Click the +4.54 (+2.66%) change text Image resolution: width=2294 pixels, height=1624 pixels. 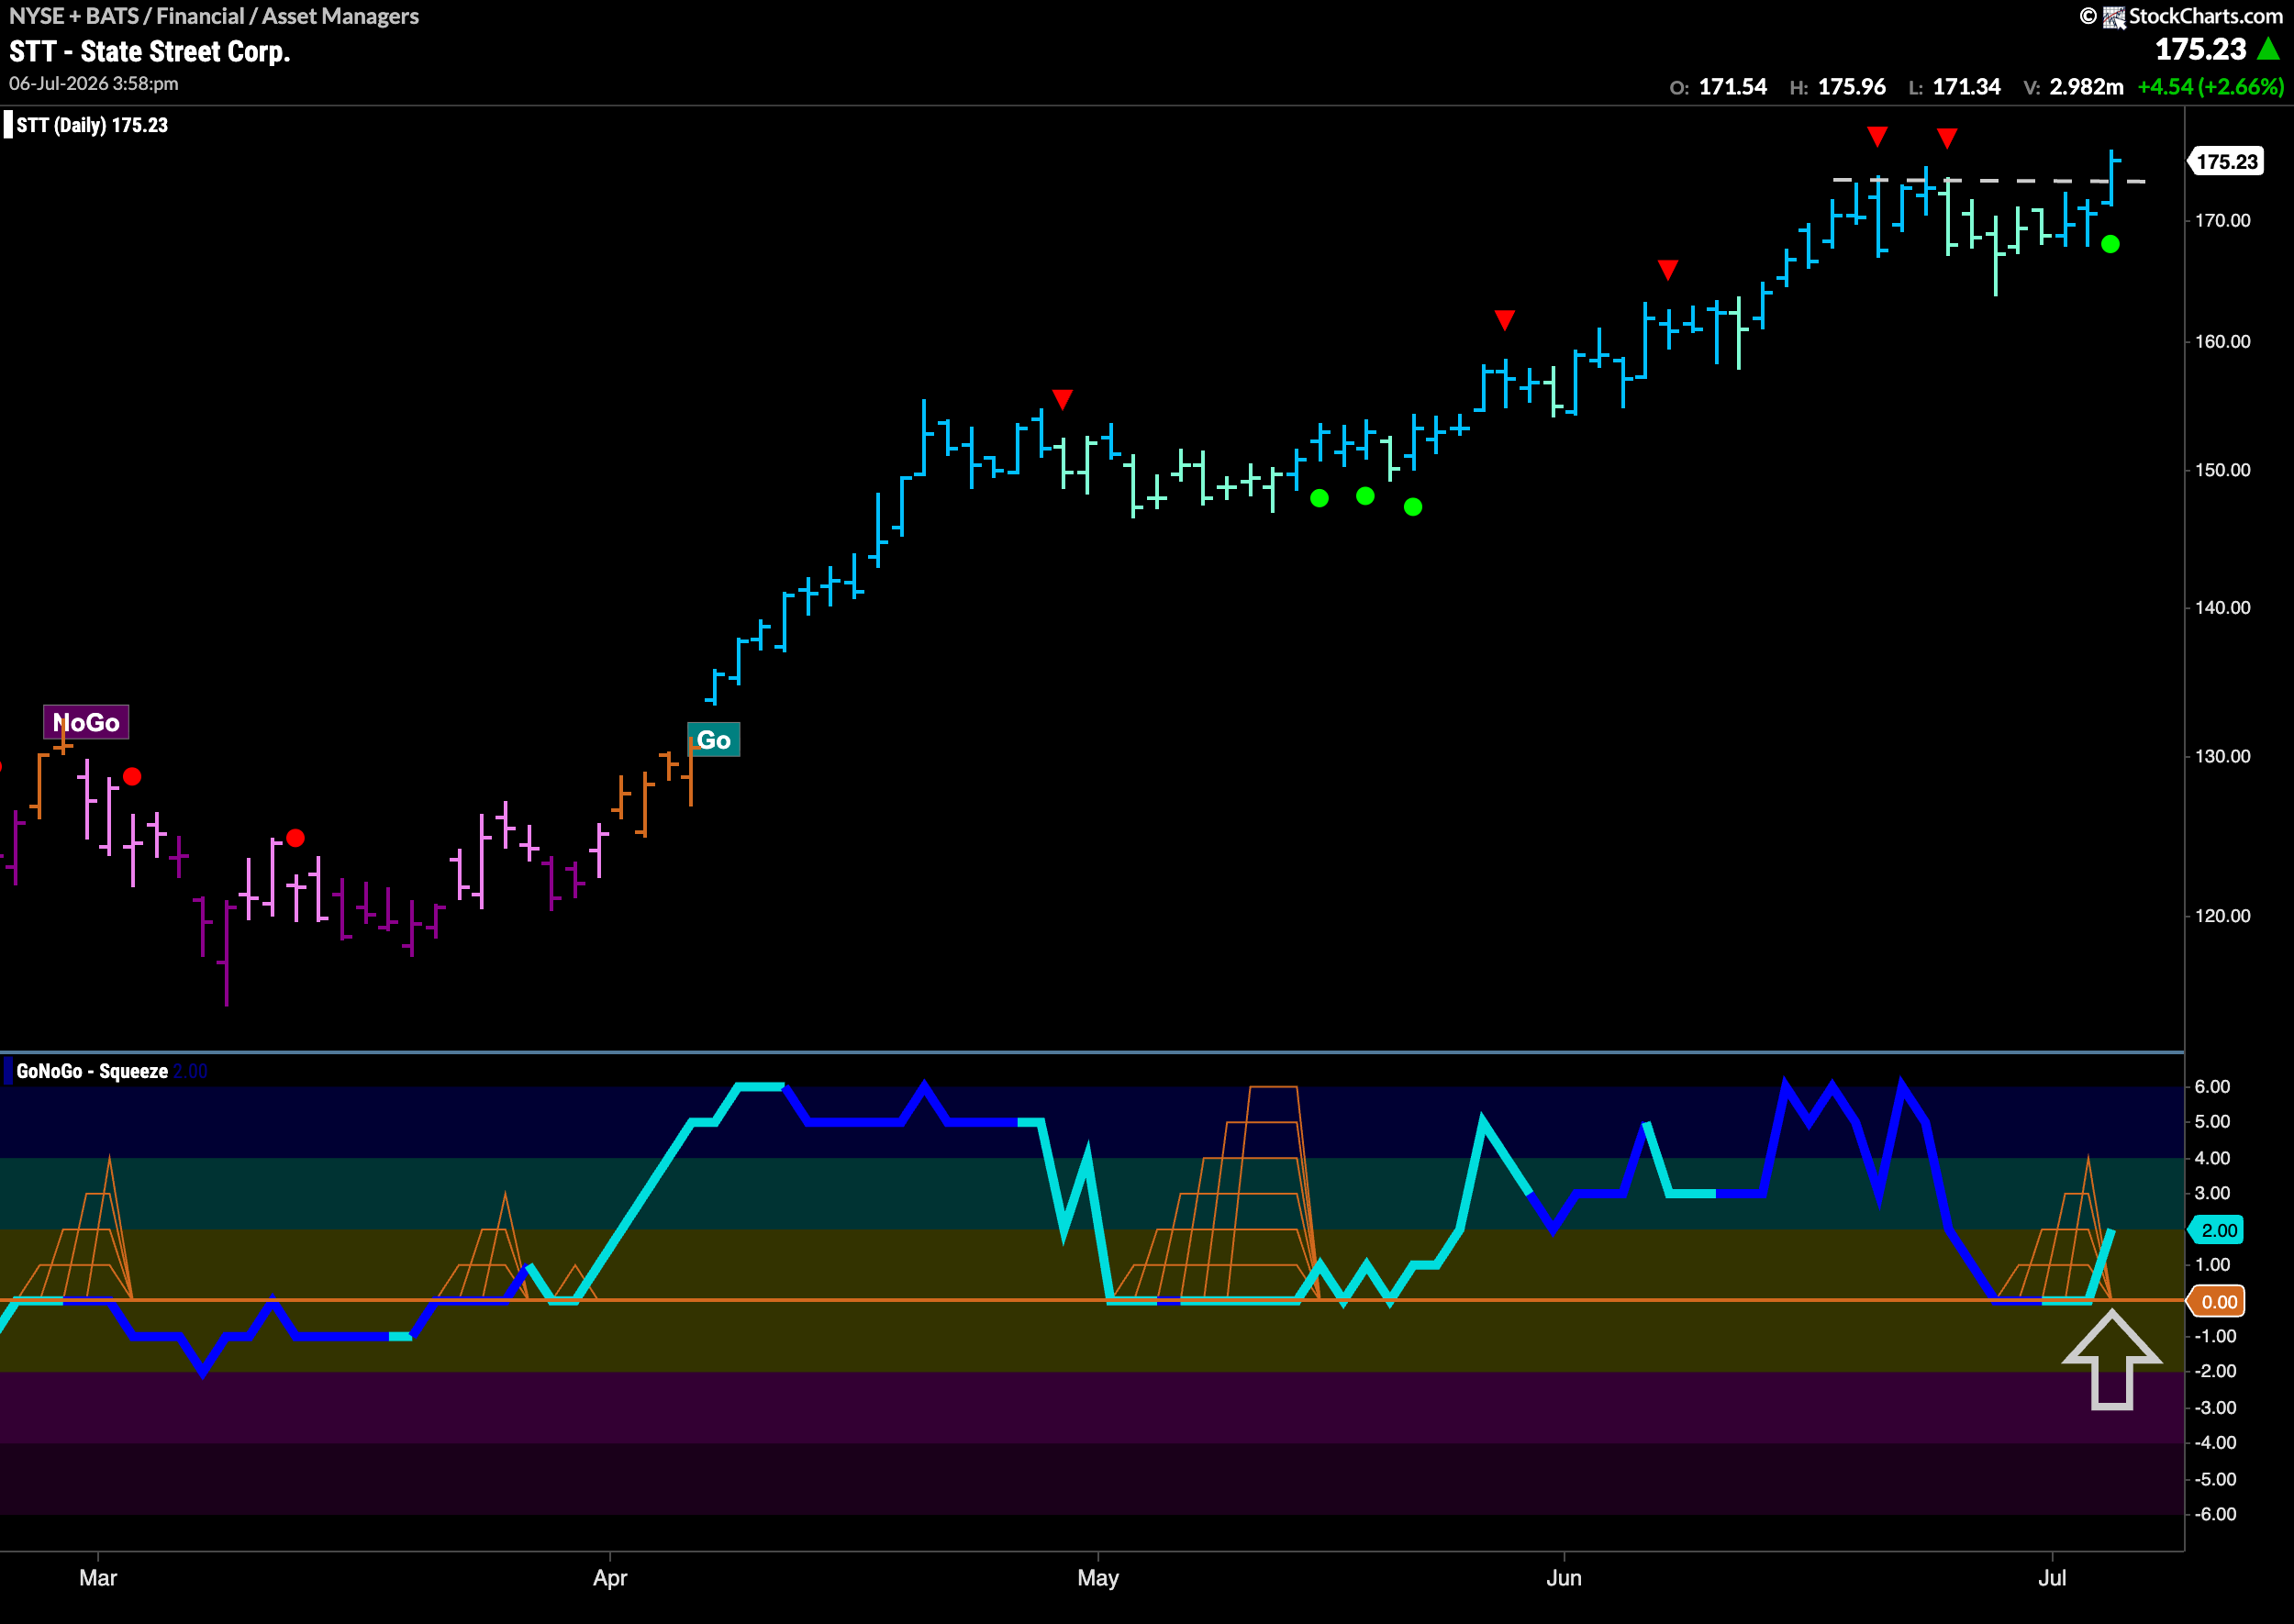(2210, 87)
